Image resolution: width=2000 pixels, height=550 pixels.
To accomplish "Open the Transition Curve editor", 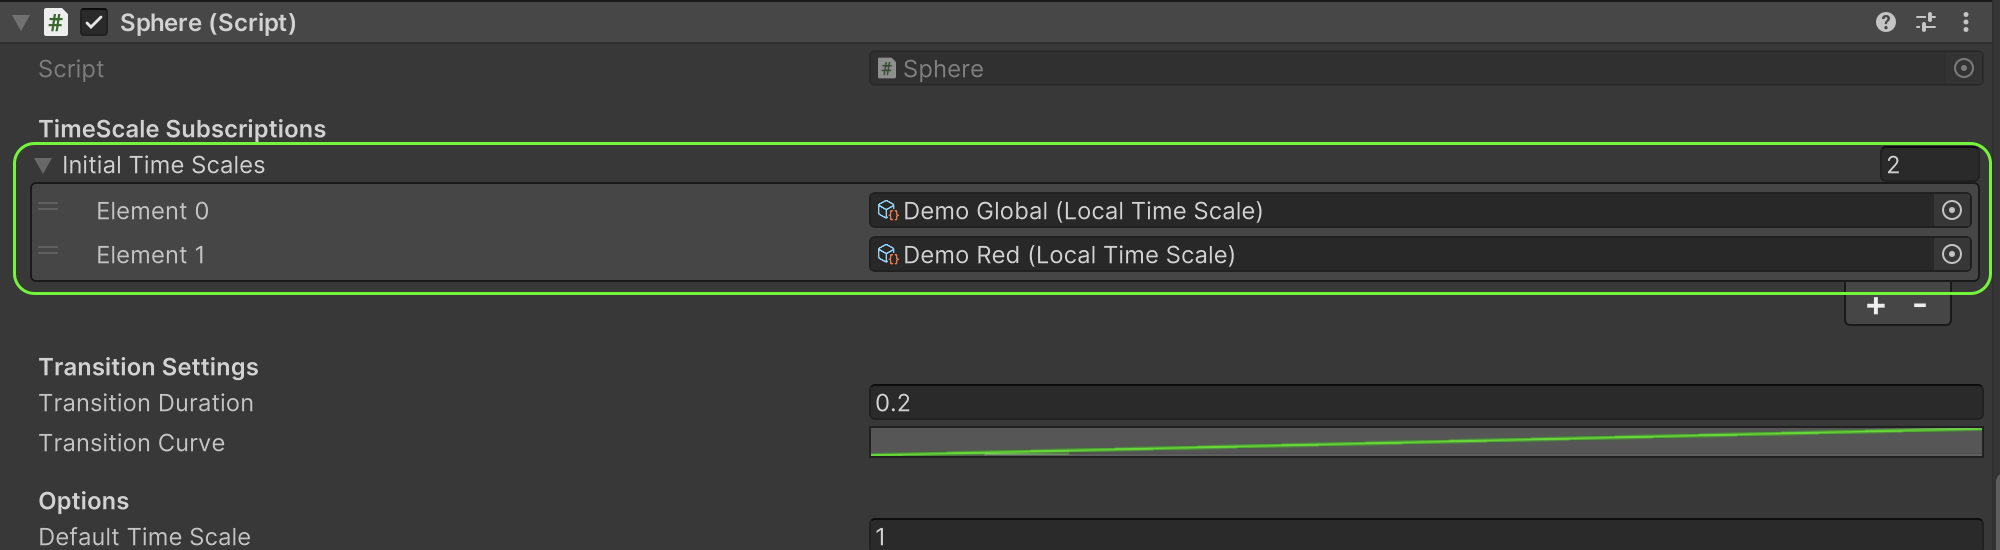I will point(1425,442).
